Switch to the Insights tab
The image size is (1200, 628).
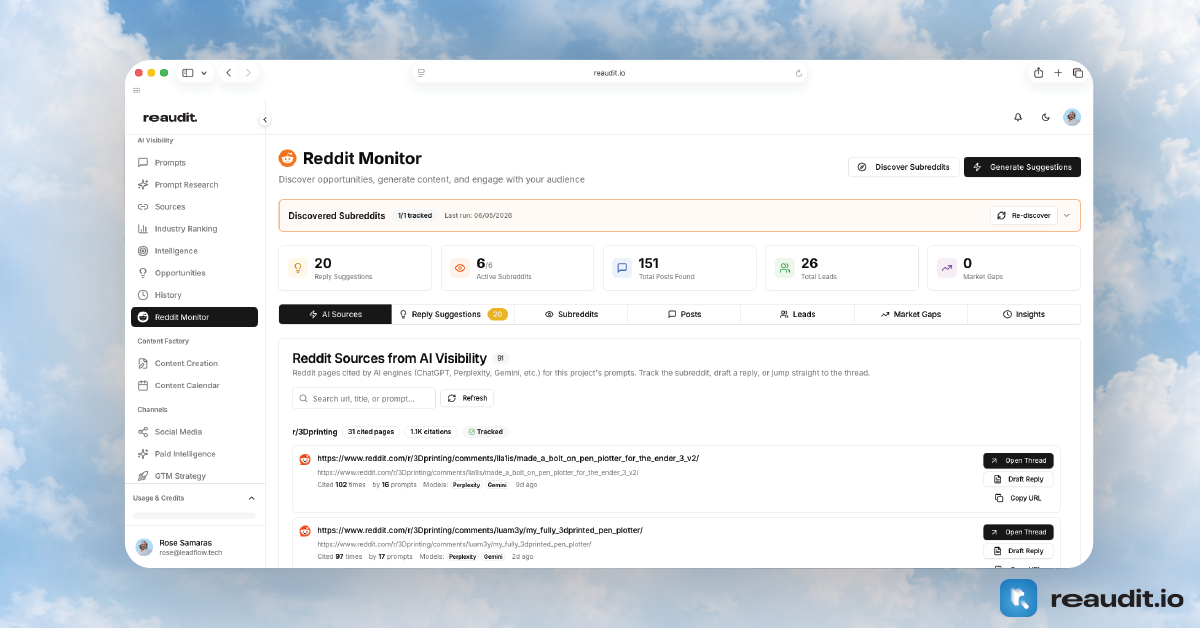[1024, 314]
